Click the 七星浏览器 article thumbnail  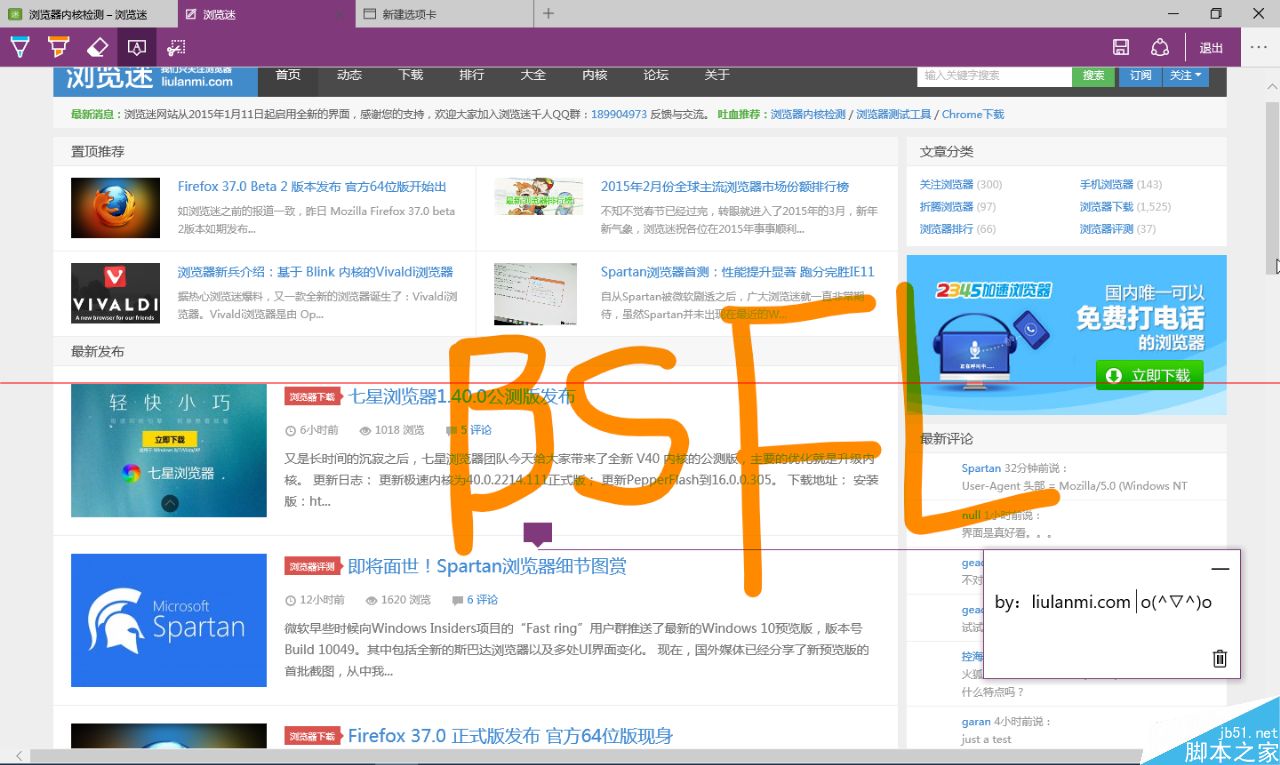169,450
